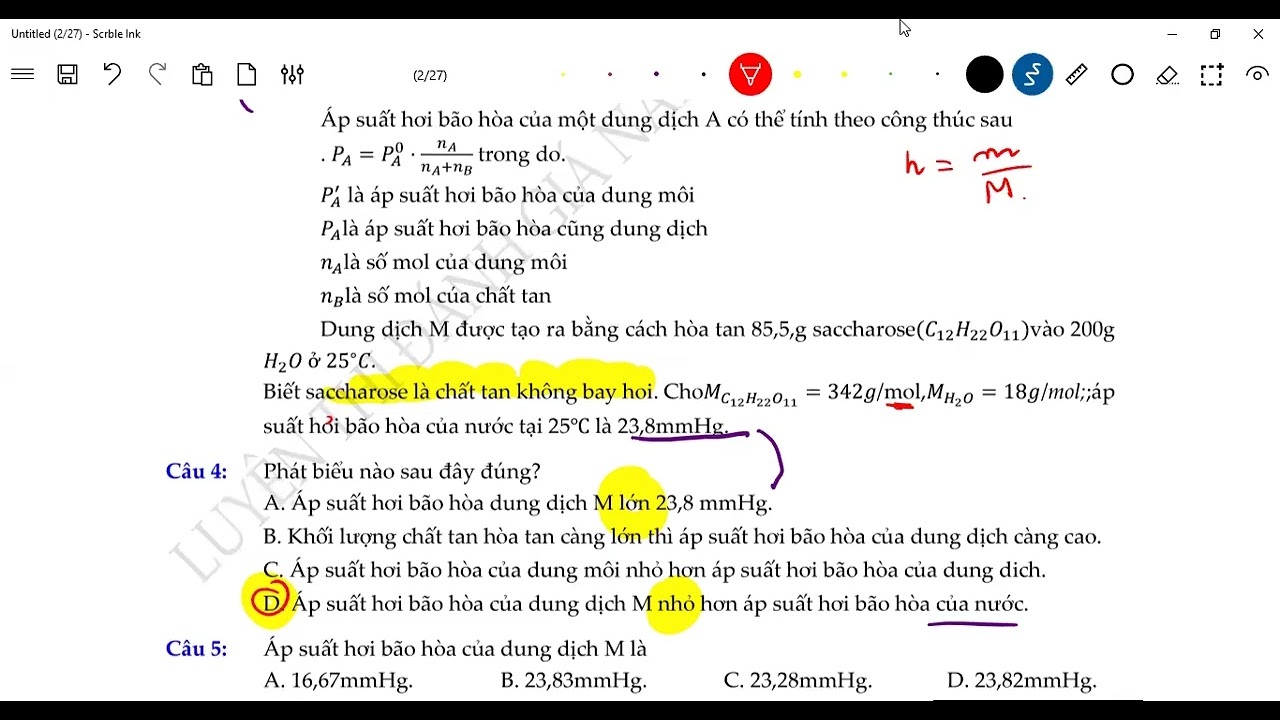Screen dimensions: 1280x720
Task: Click answer option C. 23,28mmHg
Action: [797, 681]
